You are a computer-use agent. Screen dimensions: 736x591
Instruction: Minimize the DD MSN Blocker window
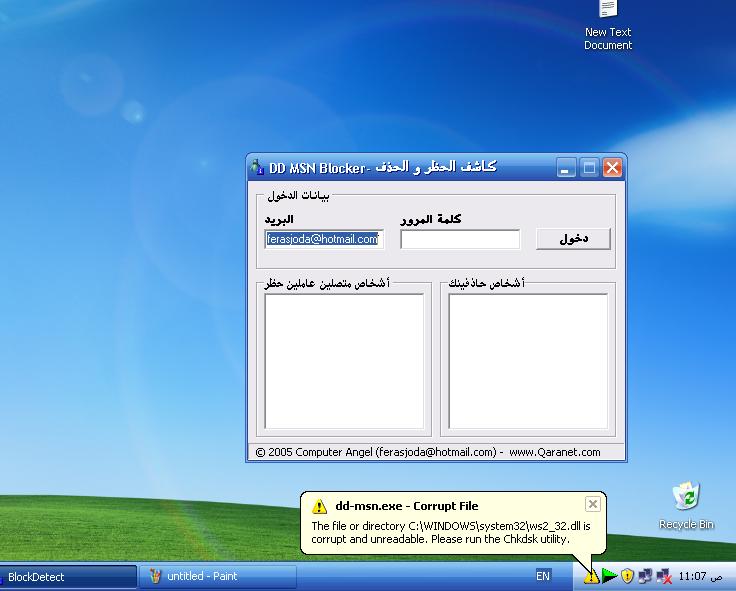coord(566,168)
